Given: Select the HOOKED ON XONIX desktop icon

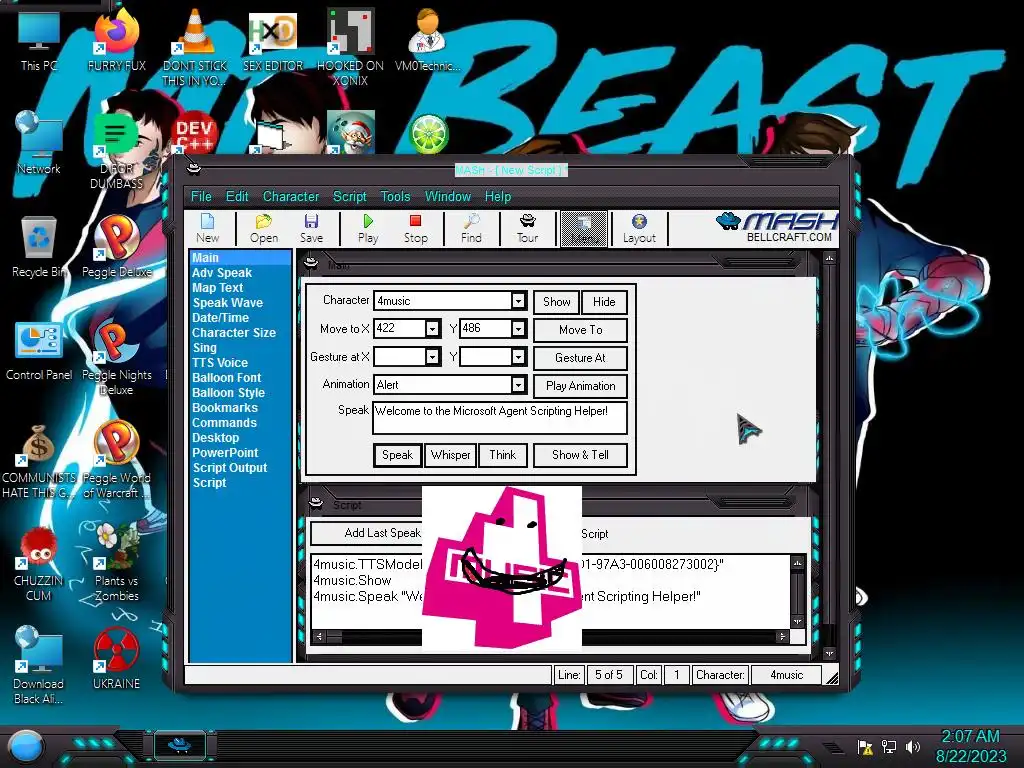Looking at the screenshot, I should click(x=351, y=47).
